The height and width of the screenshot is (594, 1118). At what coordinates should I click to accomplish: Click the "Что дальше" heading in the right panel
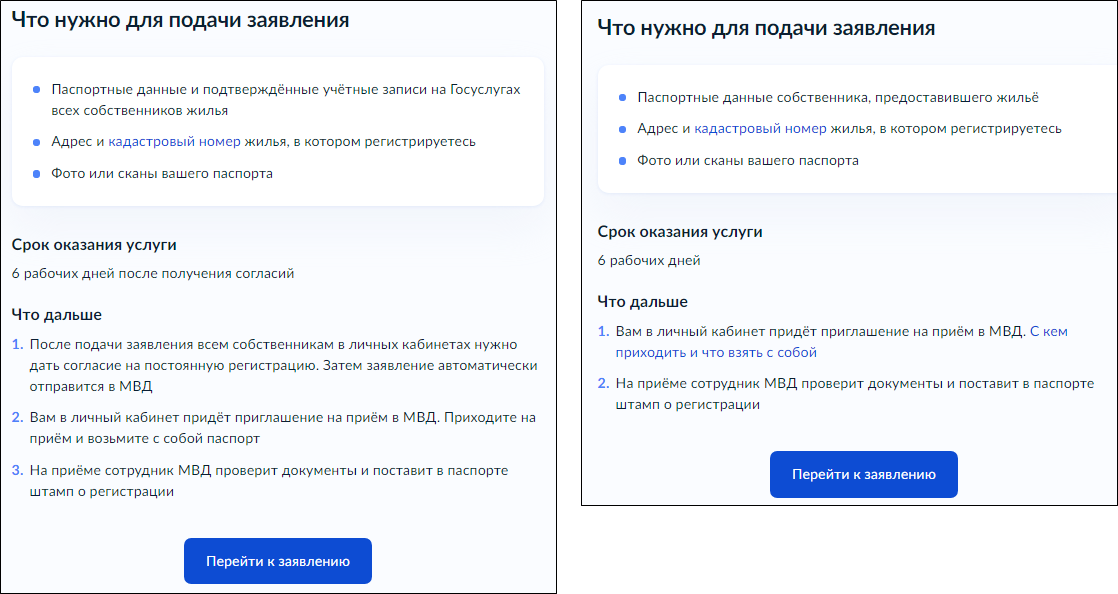(x=643, y=302)
